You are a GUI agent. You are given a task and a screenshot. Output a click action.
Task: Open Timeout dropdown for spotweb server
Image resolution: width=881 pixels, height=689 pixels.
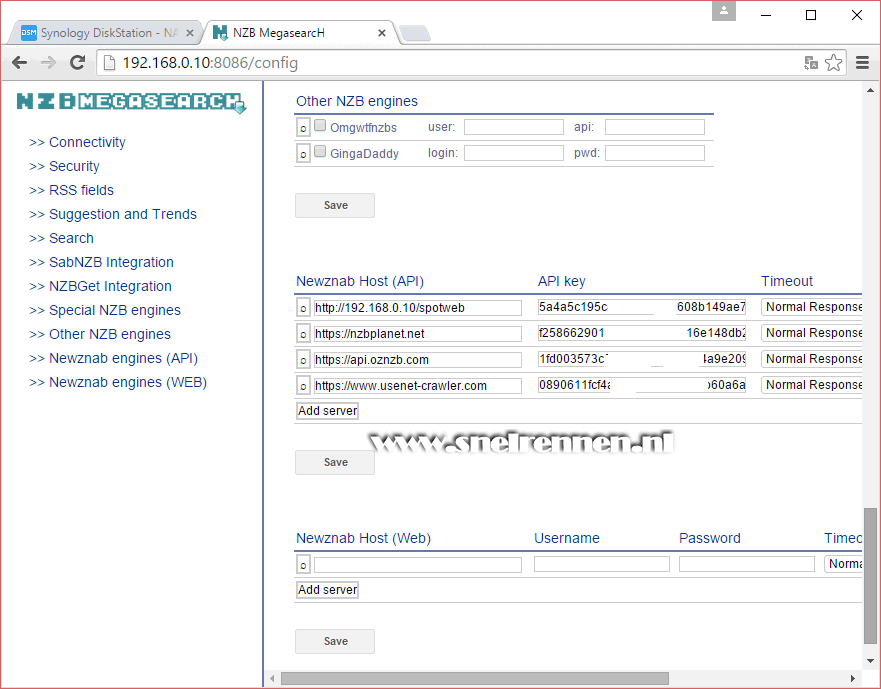pos(812,307)
